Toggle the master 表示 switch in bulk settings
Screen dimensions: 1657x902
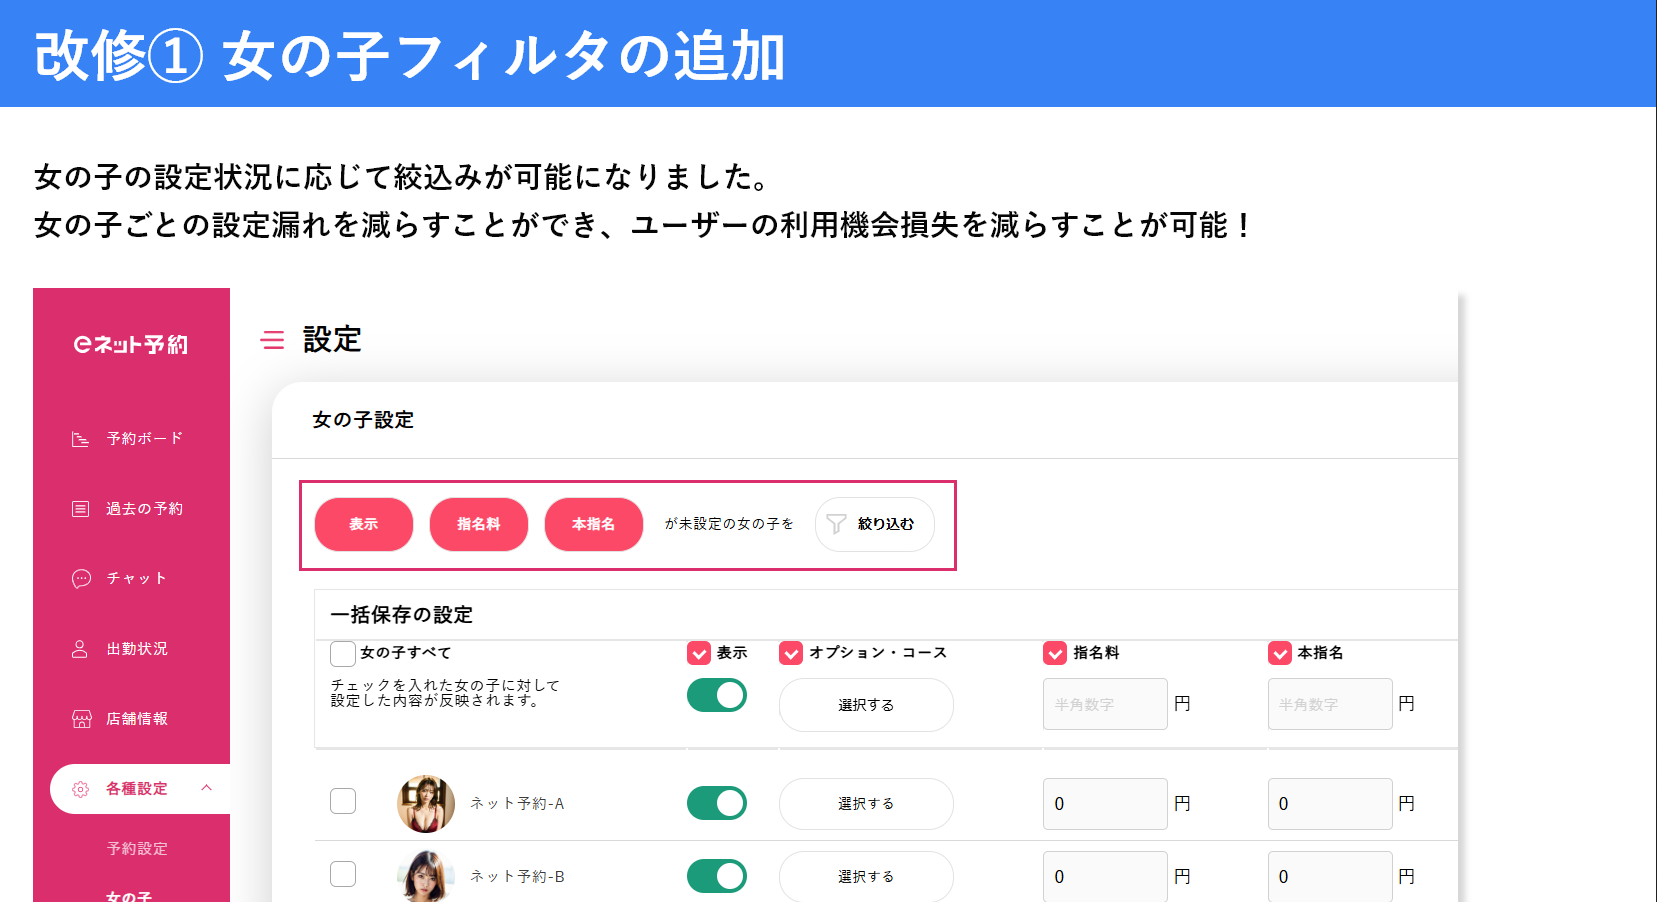point(716,694)
